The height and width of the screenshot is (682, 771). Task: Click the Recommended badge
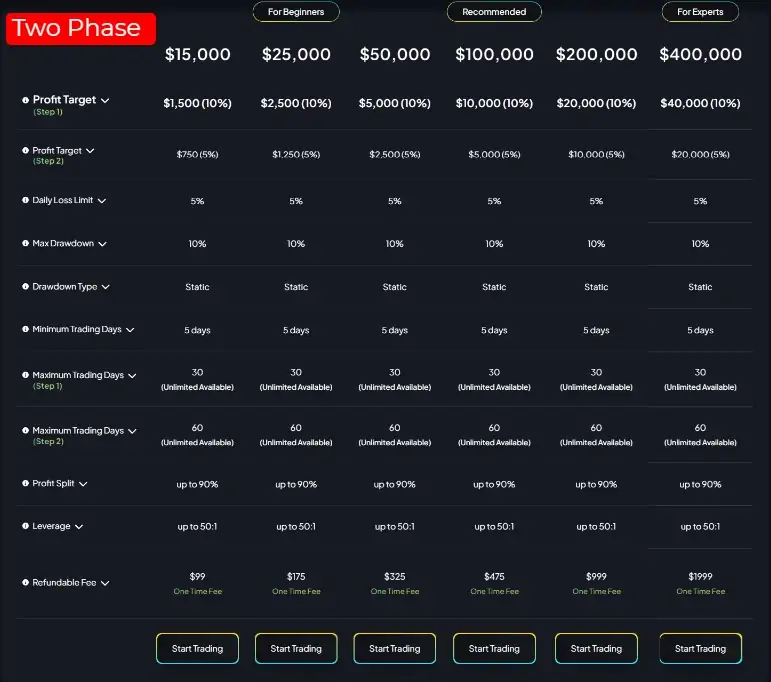tap(494, 12)
